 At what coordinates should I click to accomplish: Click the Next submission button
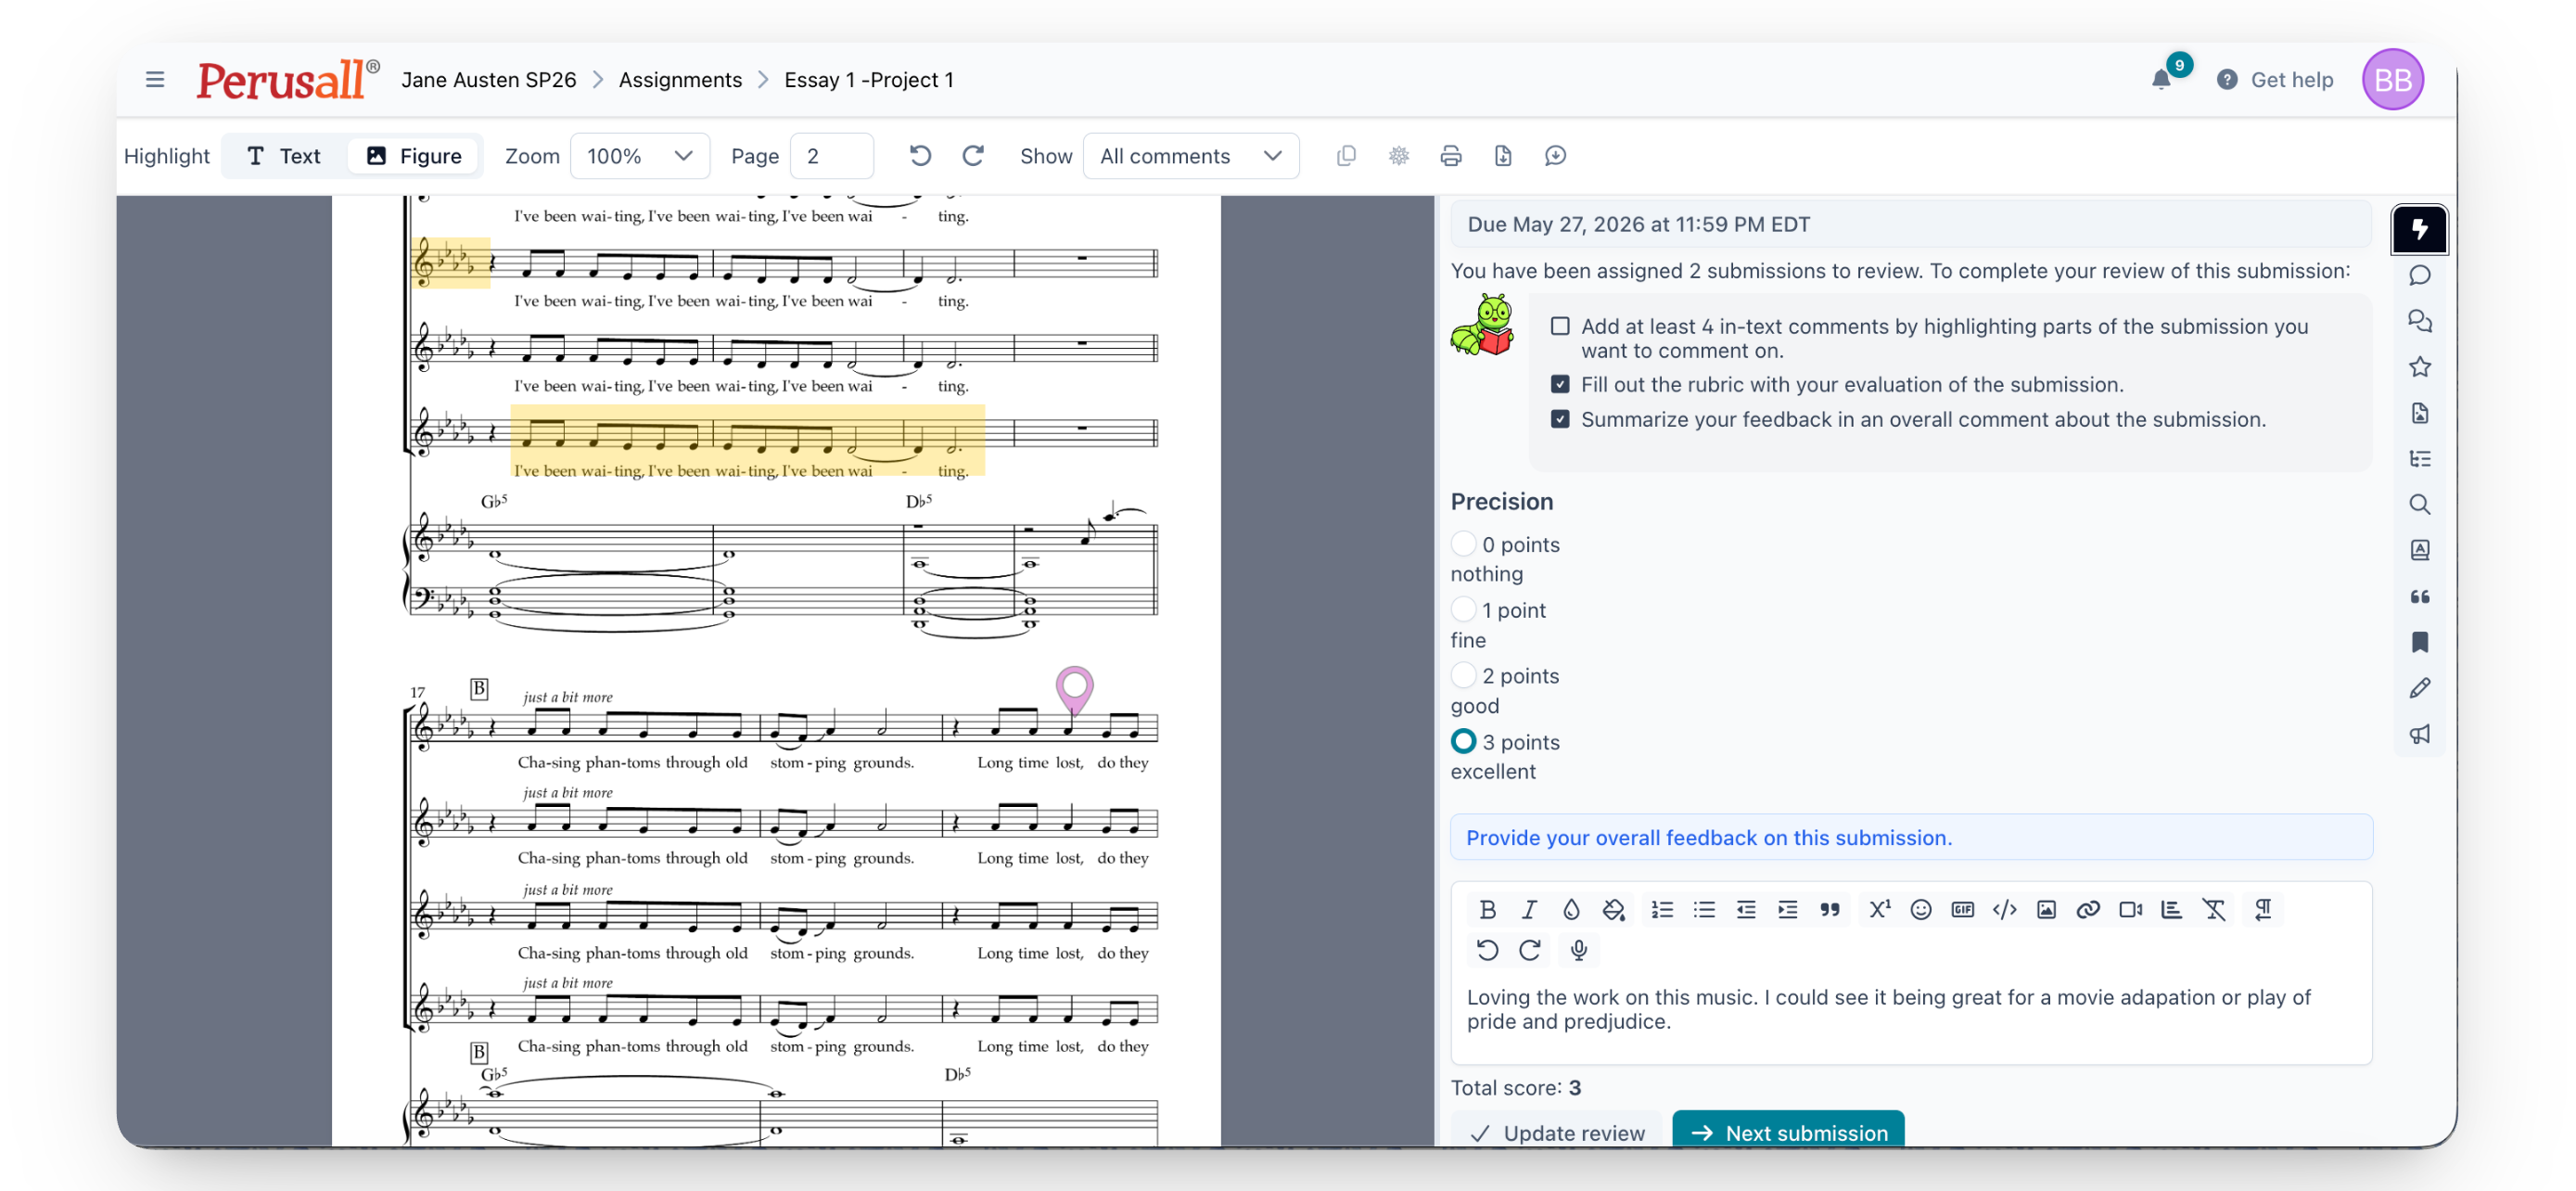click(x=1788, y=1131)
